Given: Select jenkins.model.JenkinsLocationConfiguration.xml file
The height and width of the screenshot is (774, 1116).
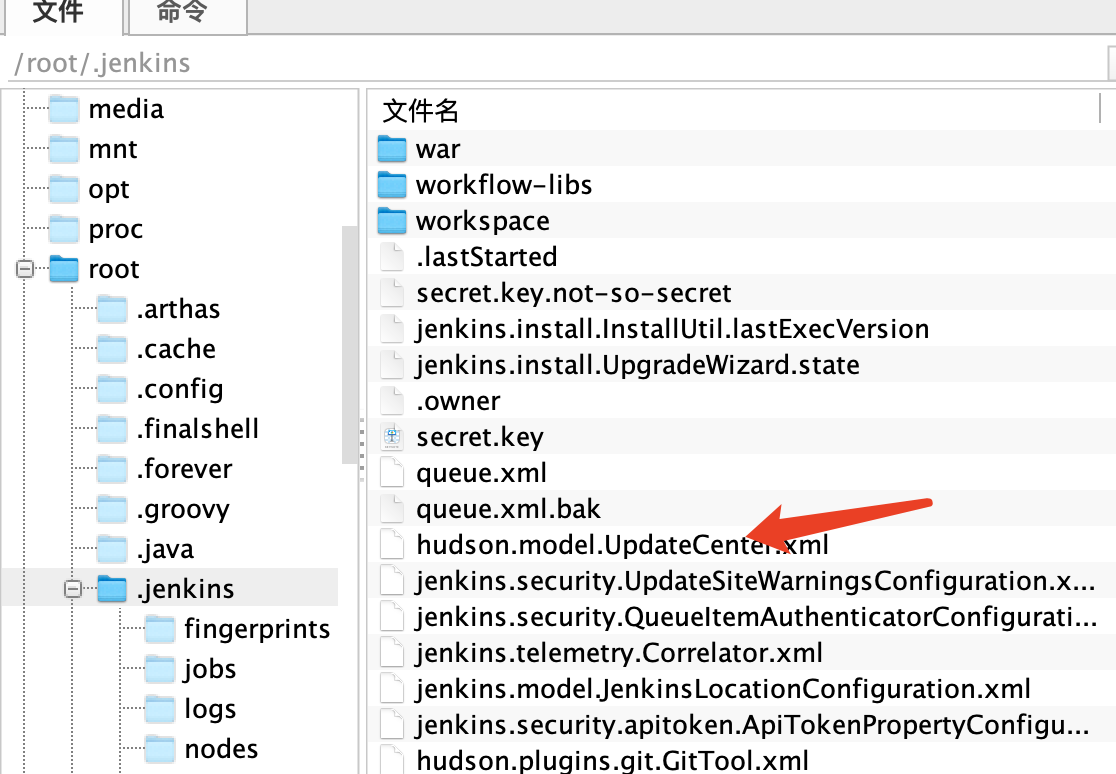Looking at the screenshot, I should pos(723,689).
